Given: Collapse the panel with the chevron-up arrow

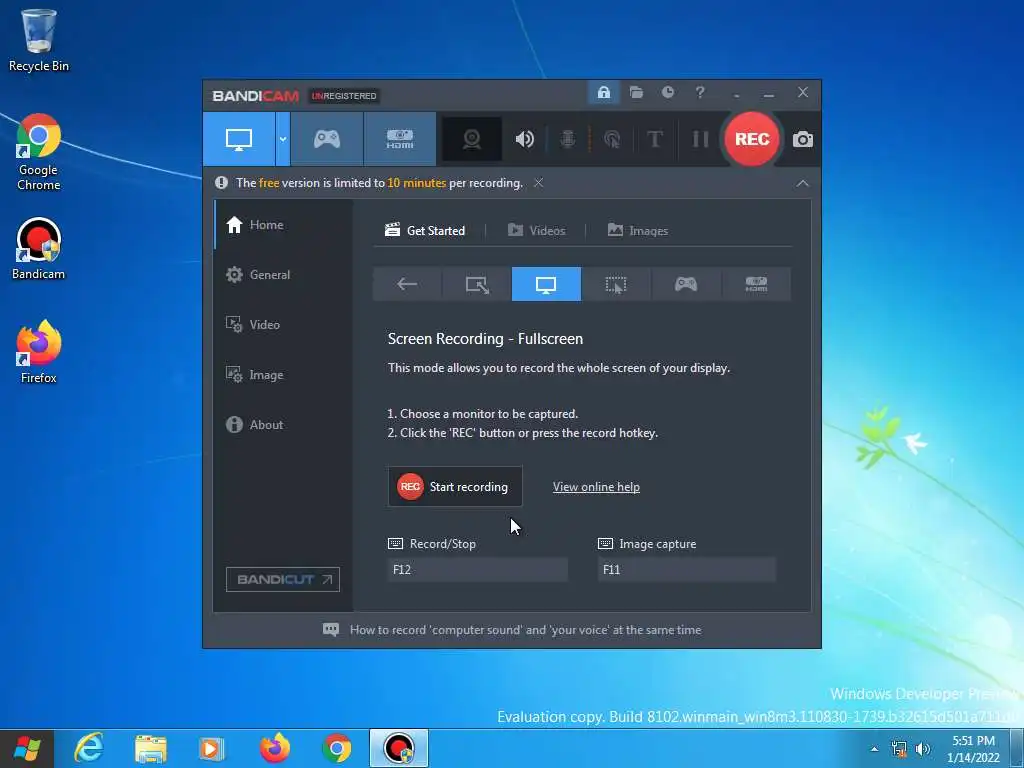Looking at the screenshot, I should (x=803, y=184).
